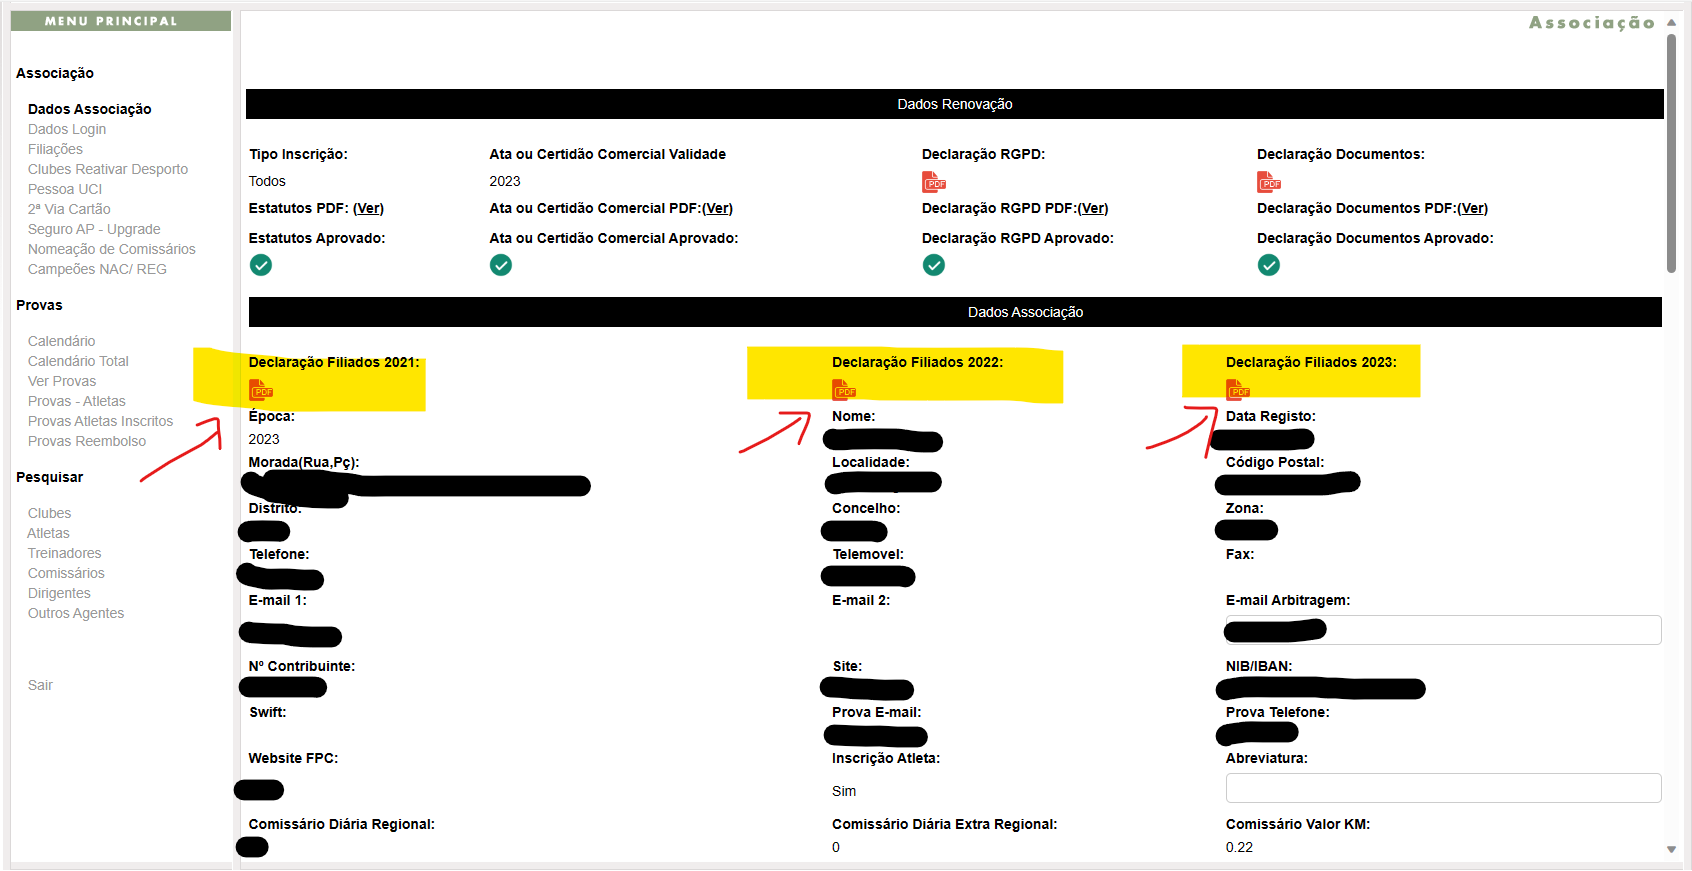Open the Declaração Documentos PDF icon
This screenshot has height=871, width=1692.
pyautogui.click(x=1268, y=182)
